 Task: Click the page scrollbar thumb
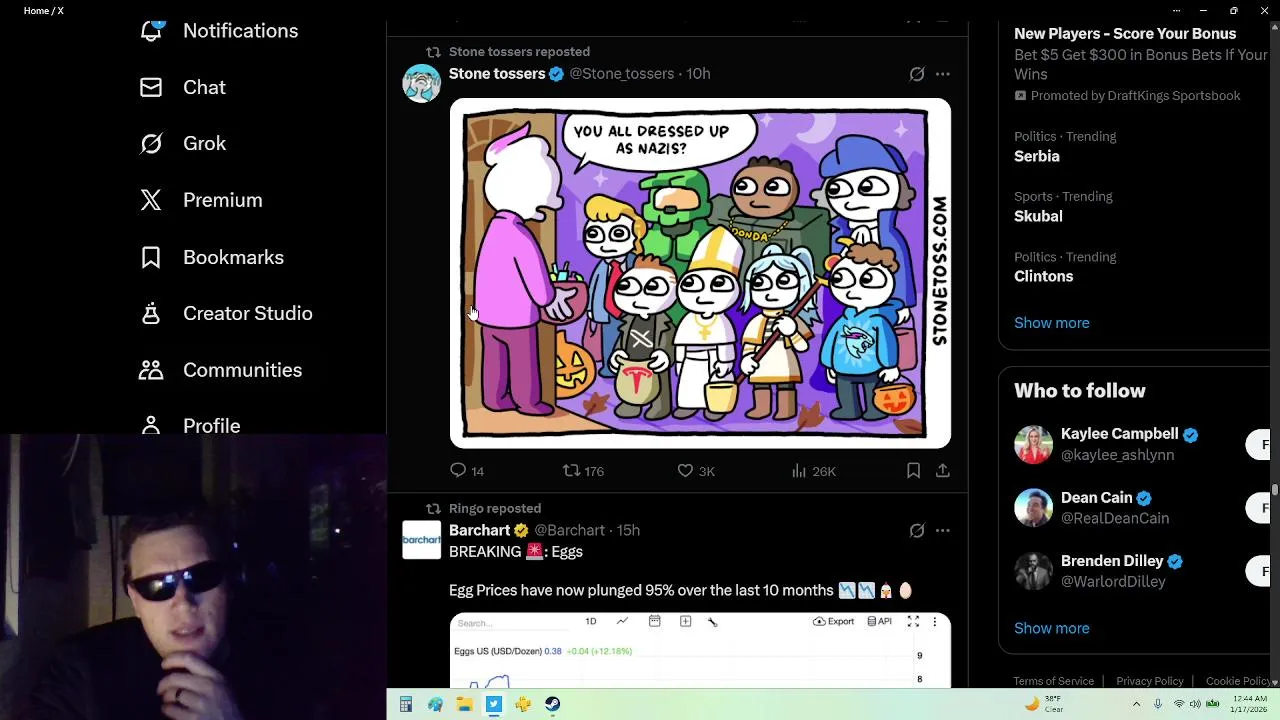pos(1275,489)
